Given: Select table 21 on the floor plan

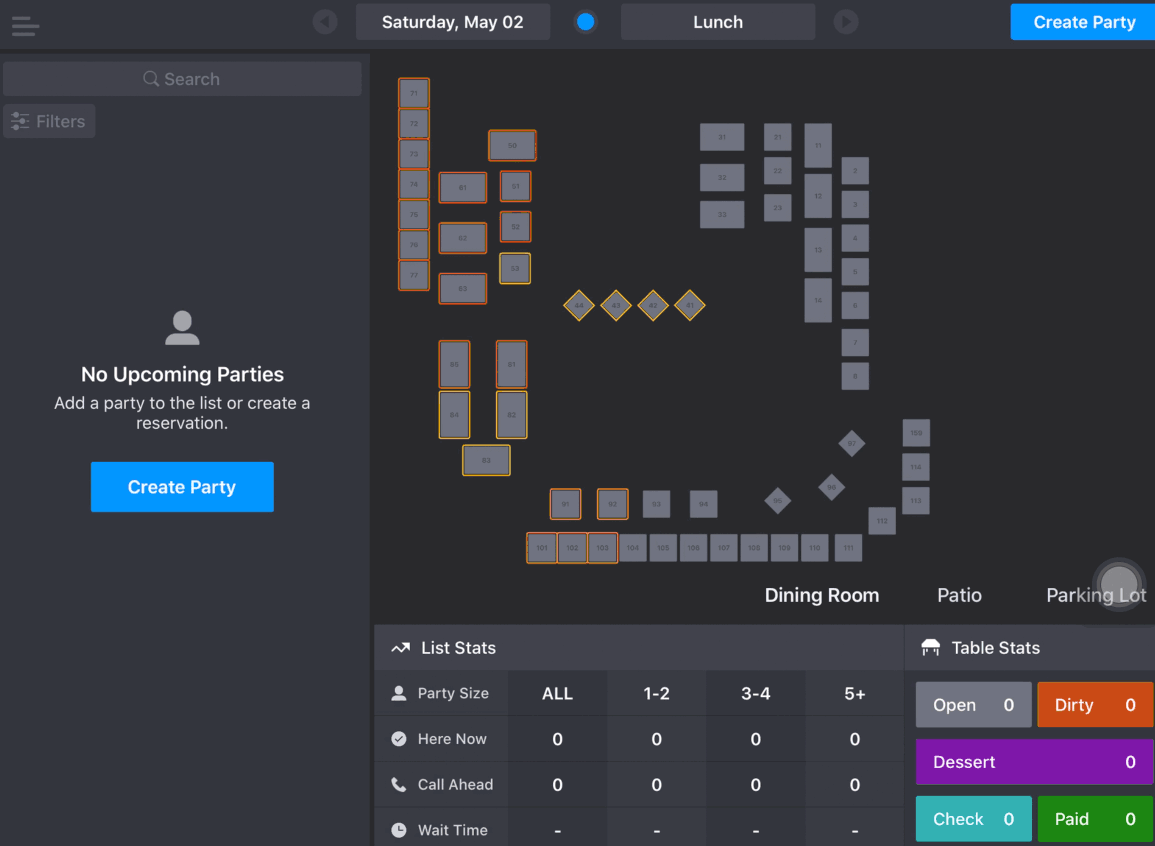Looking at the screenshot, I should click(777, 137).
